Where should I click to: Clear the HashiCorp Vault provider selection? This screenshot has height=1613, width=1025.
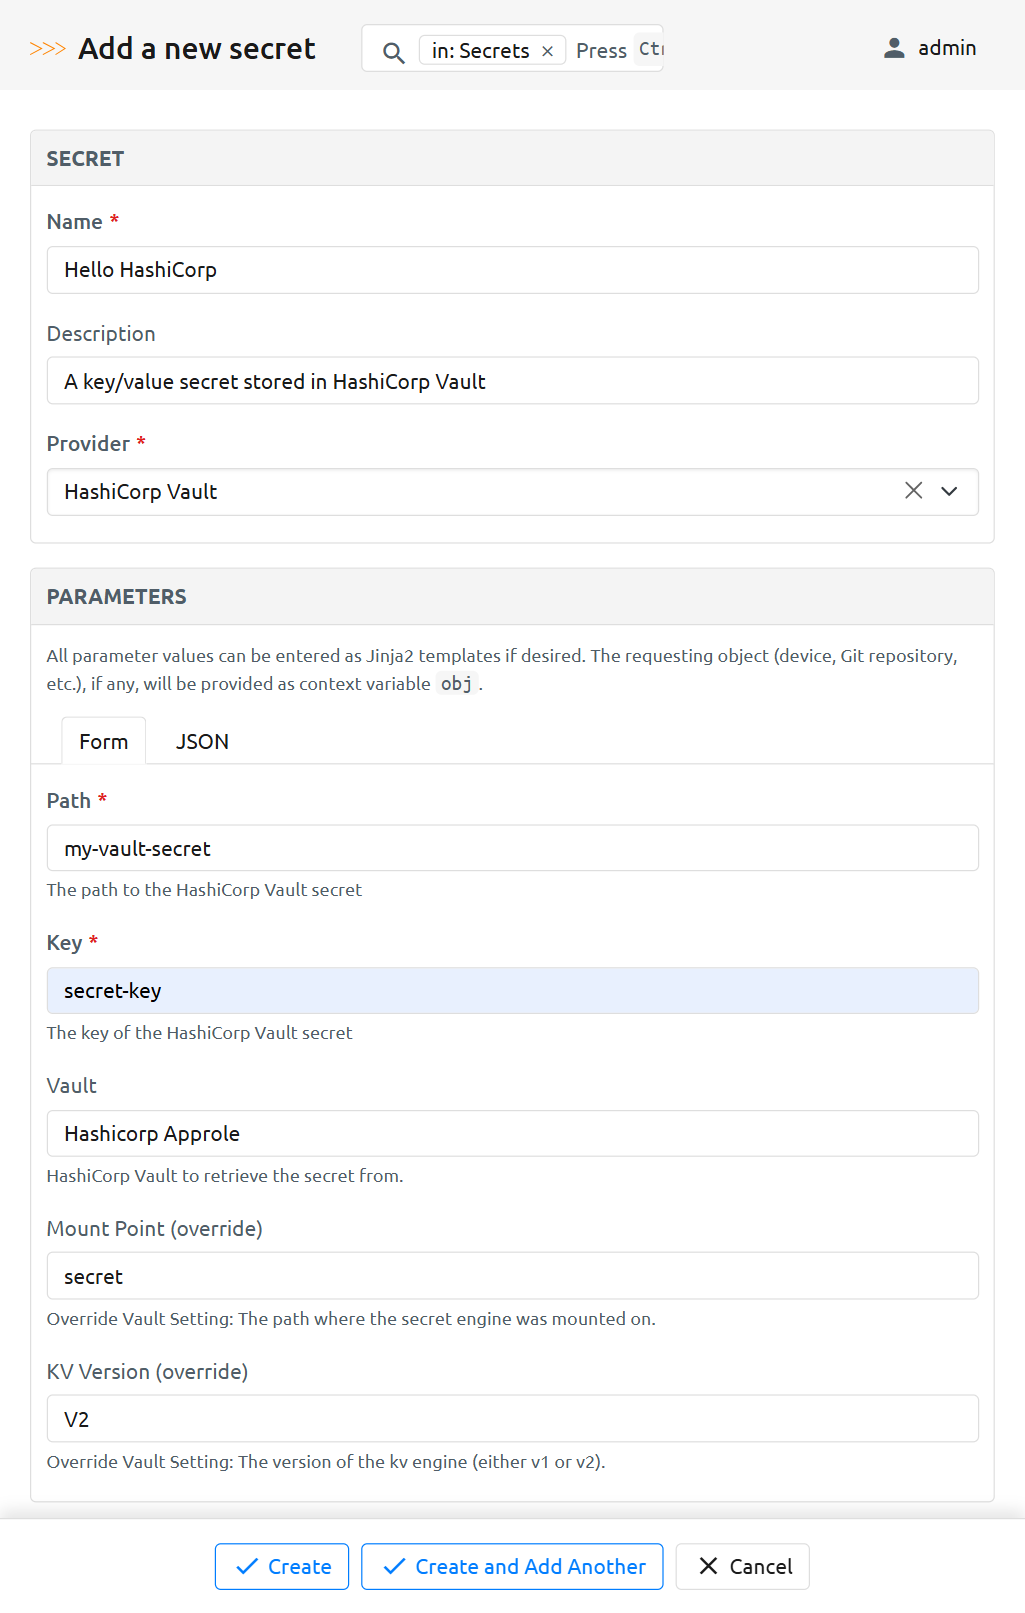913,491
